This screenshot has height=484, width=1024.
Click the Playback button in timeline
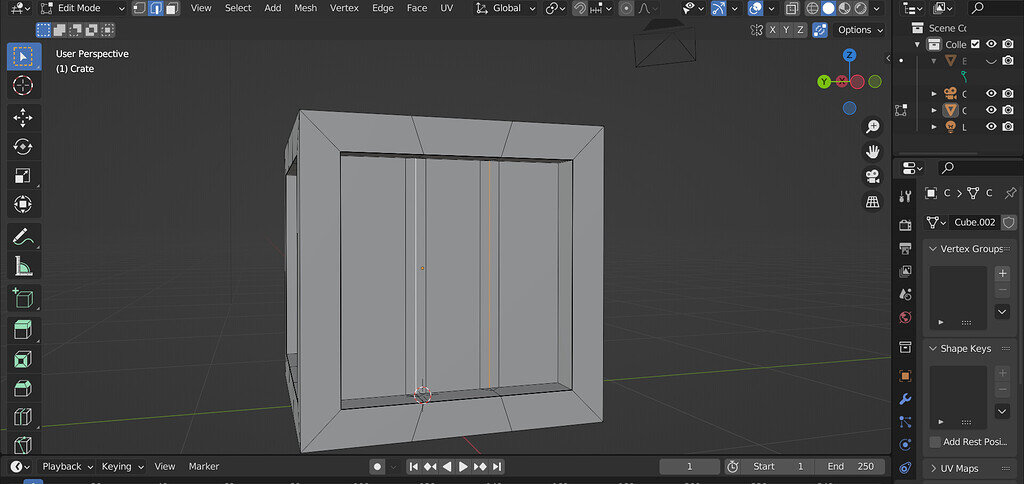click(66, 466)
